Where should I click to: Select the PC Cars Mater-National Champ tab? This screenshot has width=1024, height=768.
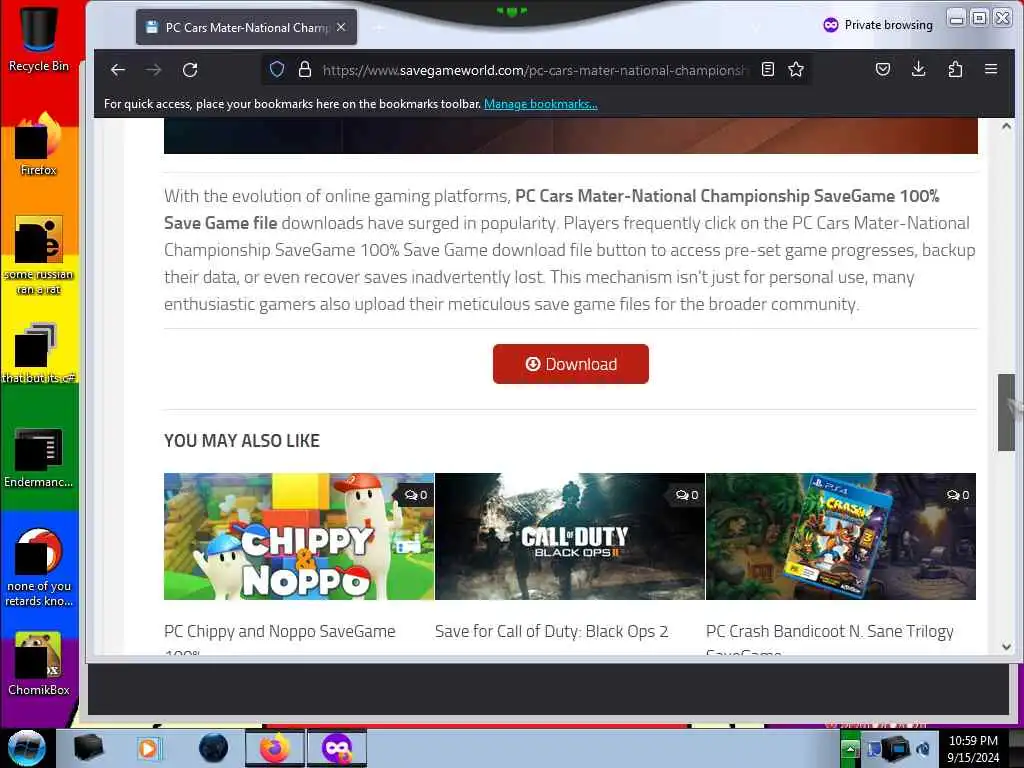pos(246,27)
